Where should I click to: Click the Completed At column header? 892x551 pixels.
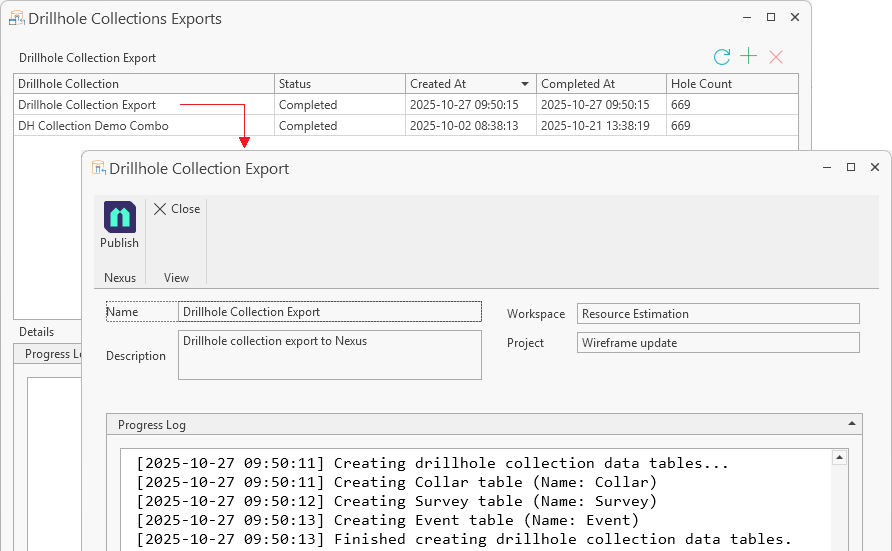tap(600, 84)
